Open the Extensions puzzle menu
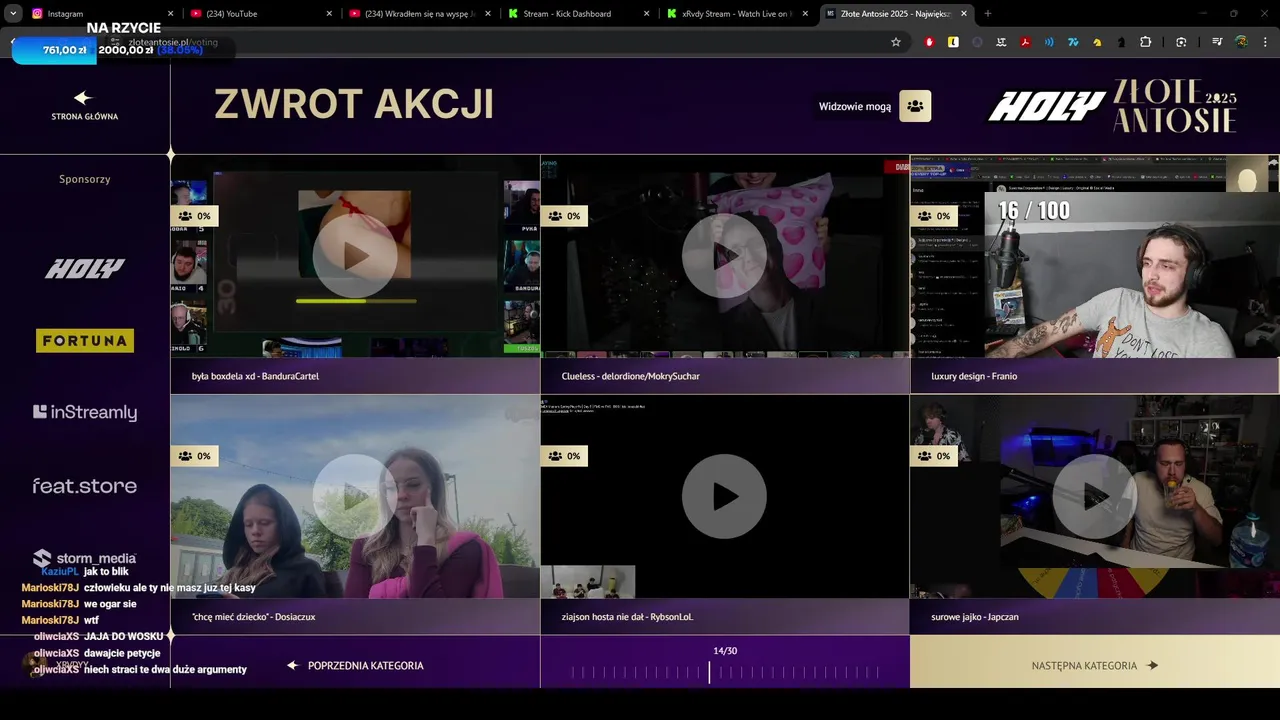Screen dimensions: 1280x720 (x=1146, y=42)
